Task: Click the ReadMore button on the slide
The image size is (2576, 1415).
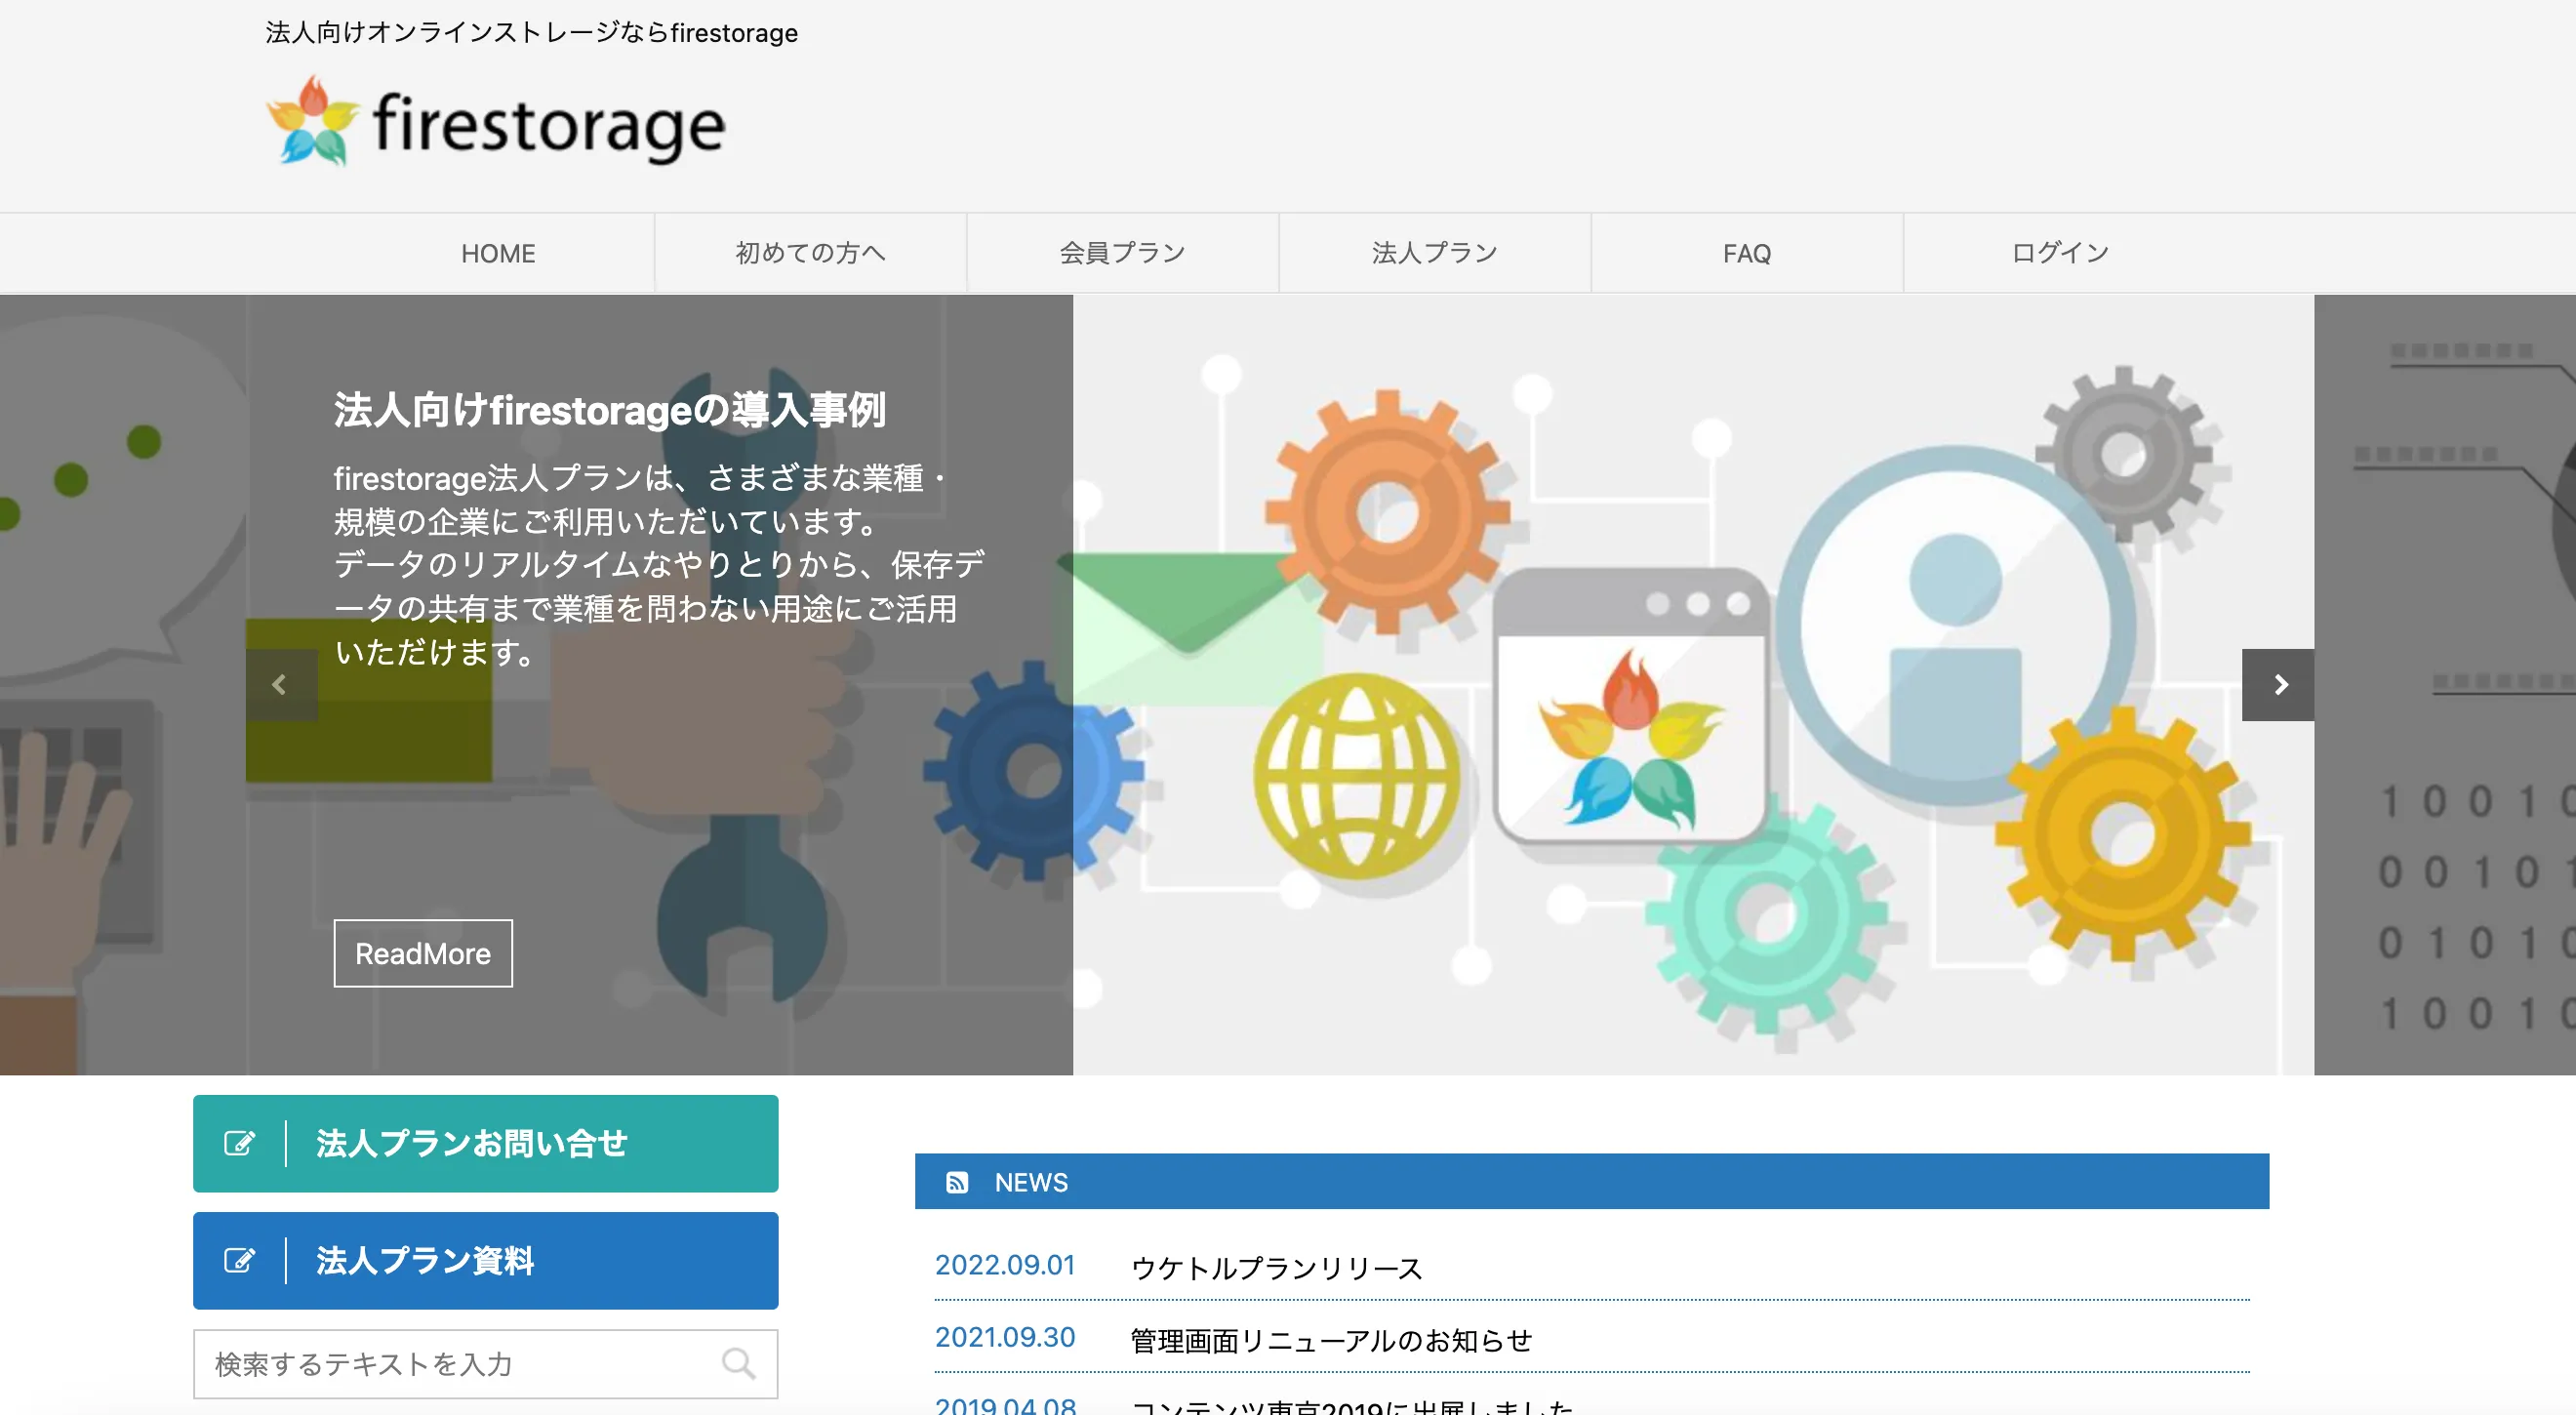Action: click(423, 953)
